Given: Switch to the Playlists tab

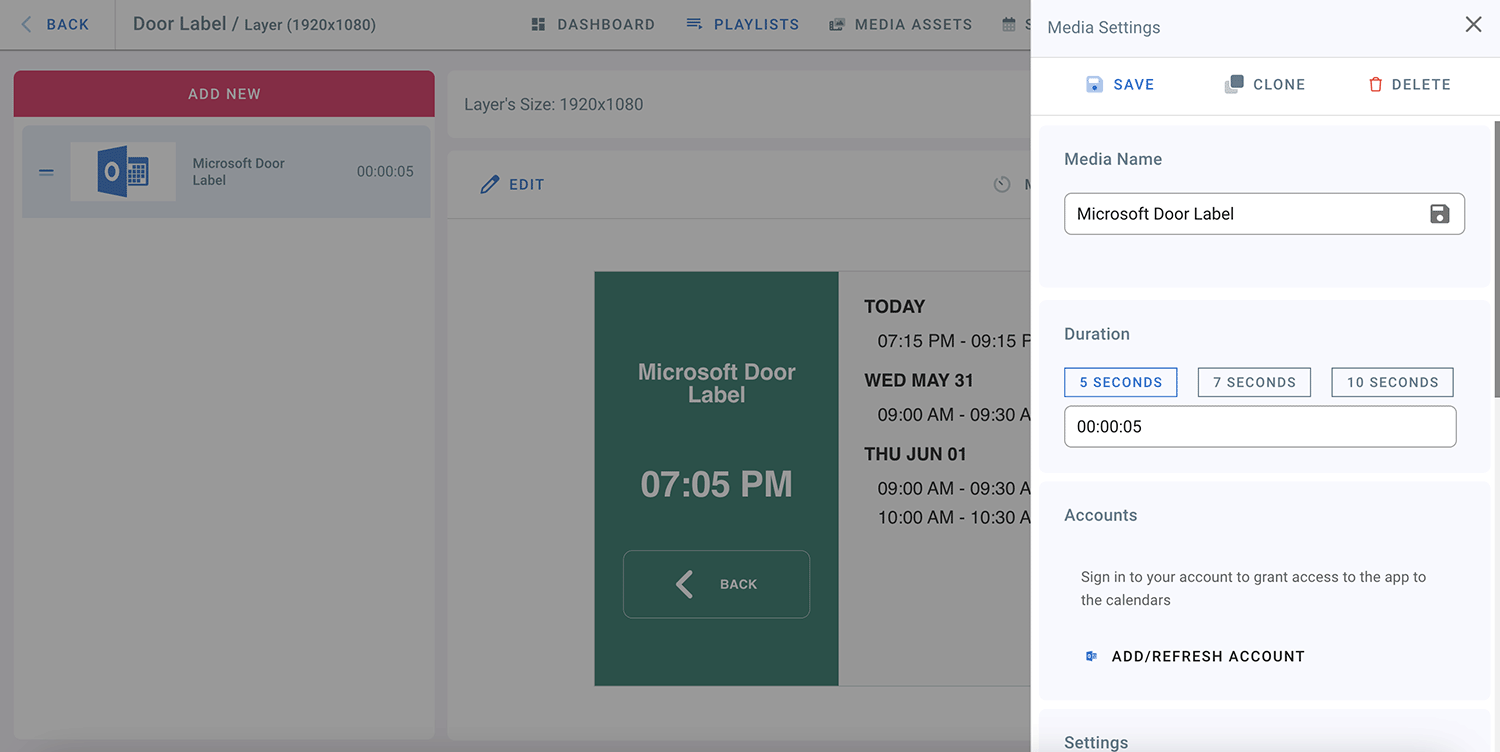Looking at the screenshot, I should [742, 24].
